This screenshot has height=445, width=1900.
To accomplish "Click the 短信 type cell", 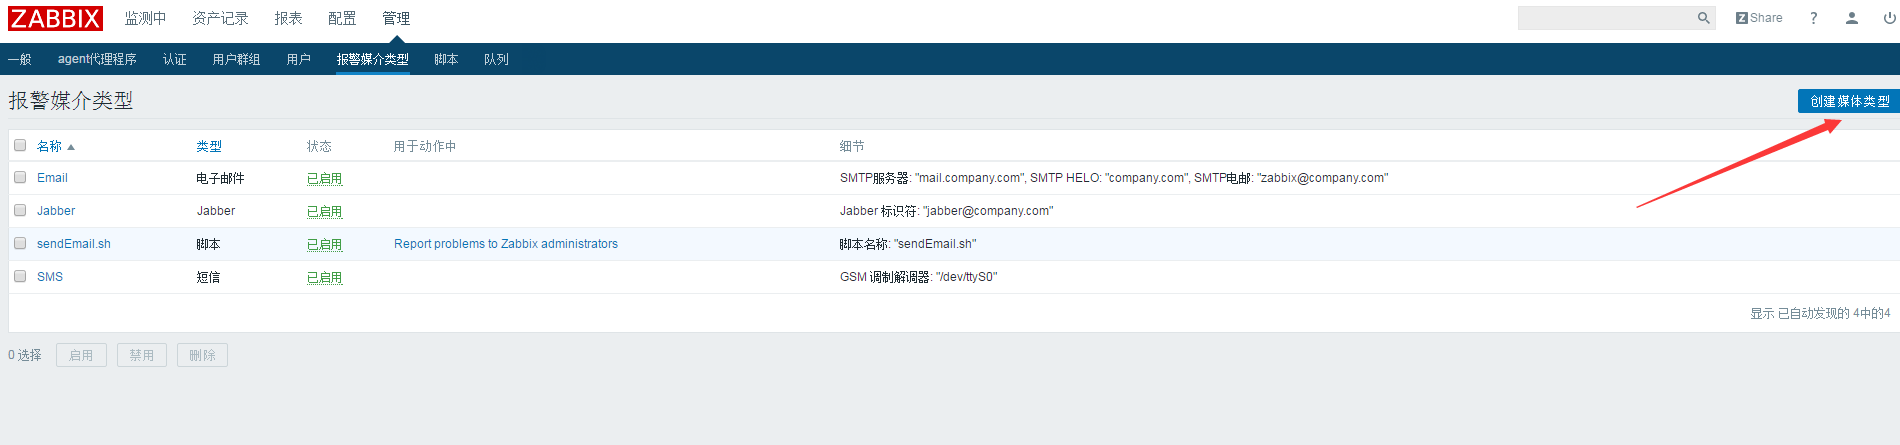I will coord(208,277).
